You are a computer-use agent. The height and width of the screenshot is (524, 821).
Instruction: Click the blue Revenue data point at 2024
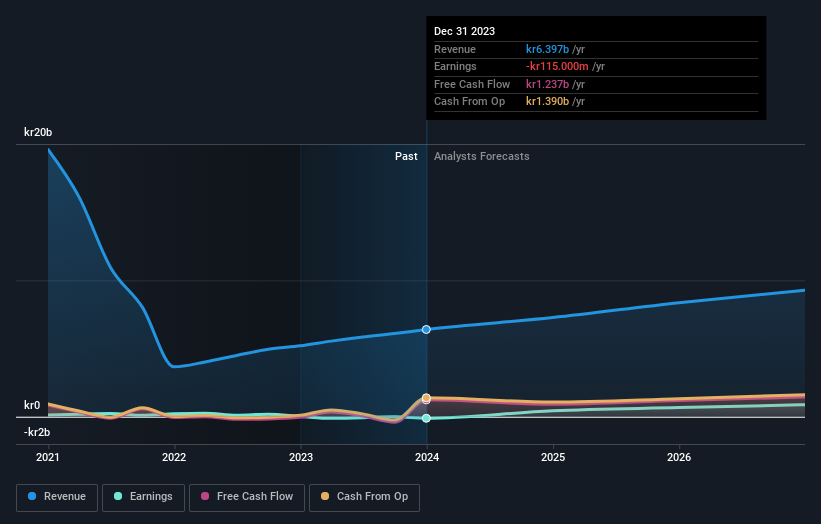pyautogui.click(x=426, y=329)
